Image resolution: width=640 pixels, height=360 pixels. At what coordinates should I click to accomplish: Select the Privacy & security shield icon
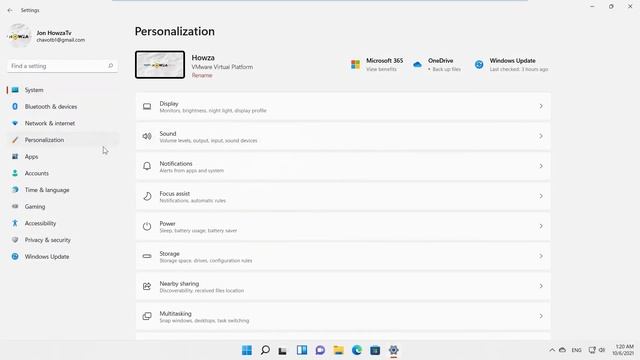coord(15,240)
